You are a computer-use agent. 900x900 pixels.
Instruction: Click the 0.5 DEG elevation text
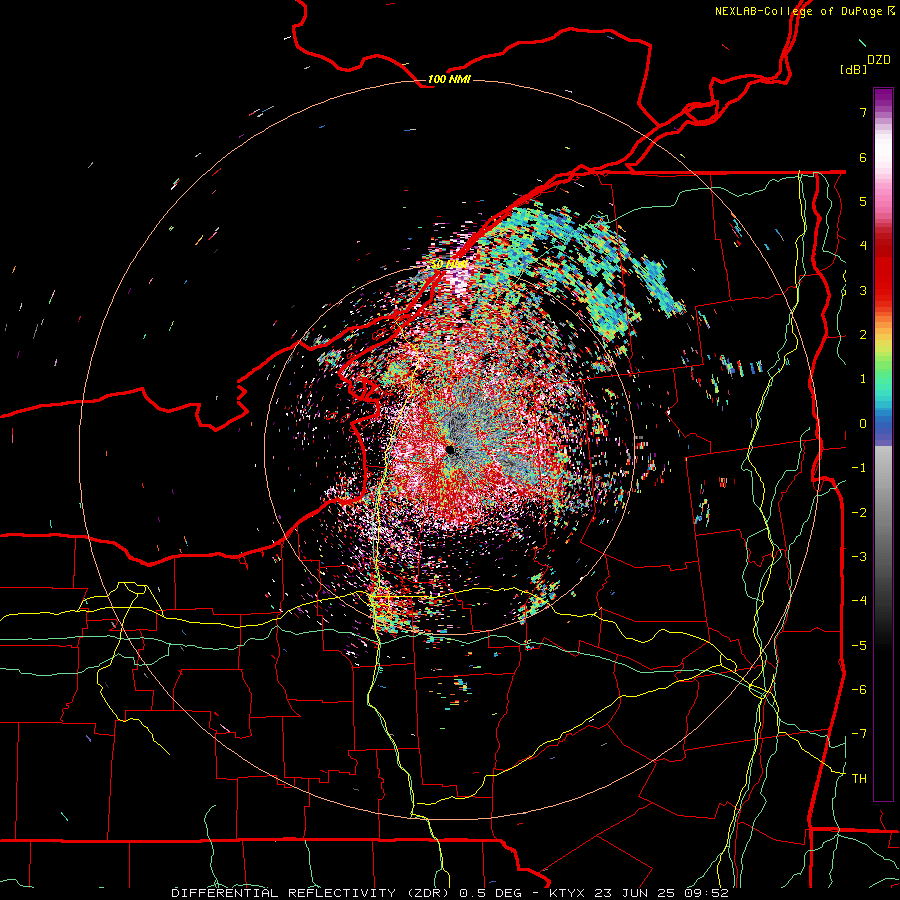(x=491, y=893)
